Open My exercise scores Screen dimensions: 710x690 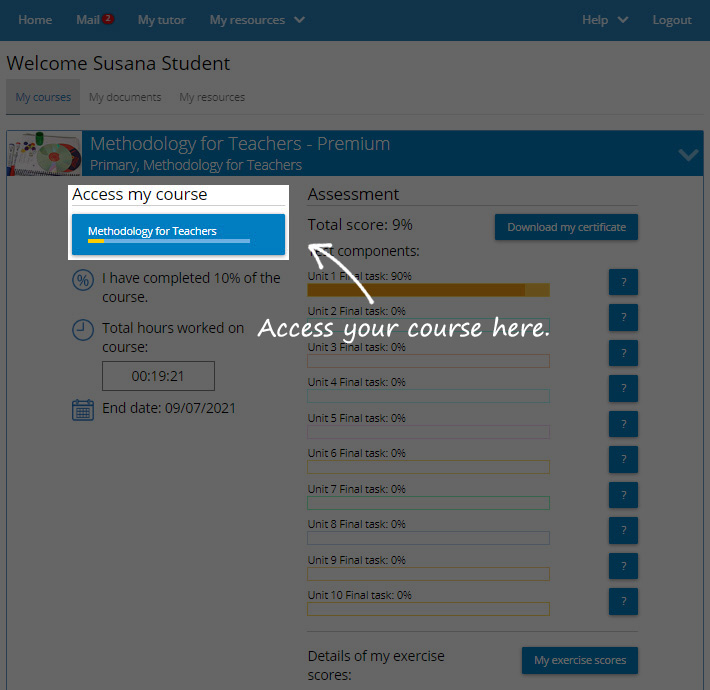[579, 660]
